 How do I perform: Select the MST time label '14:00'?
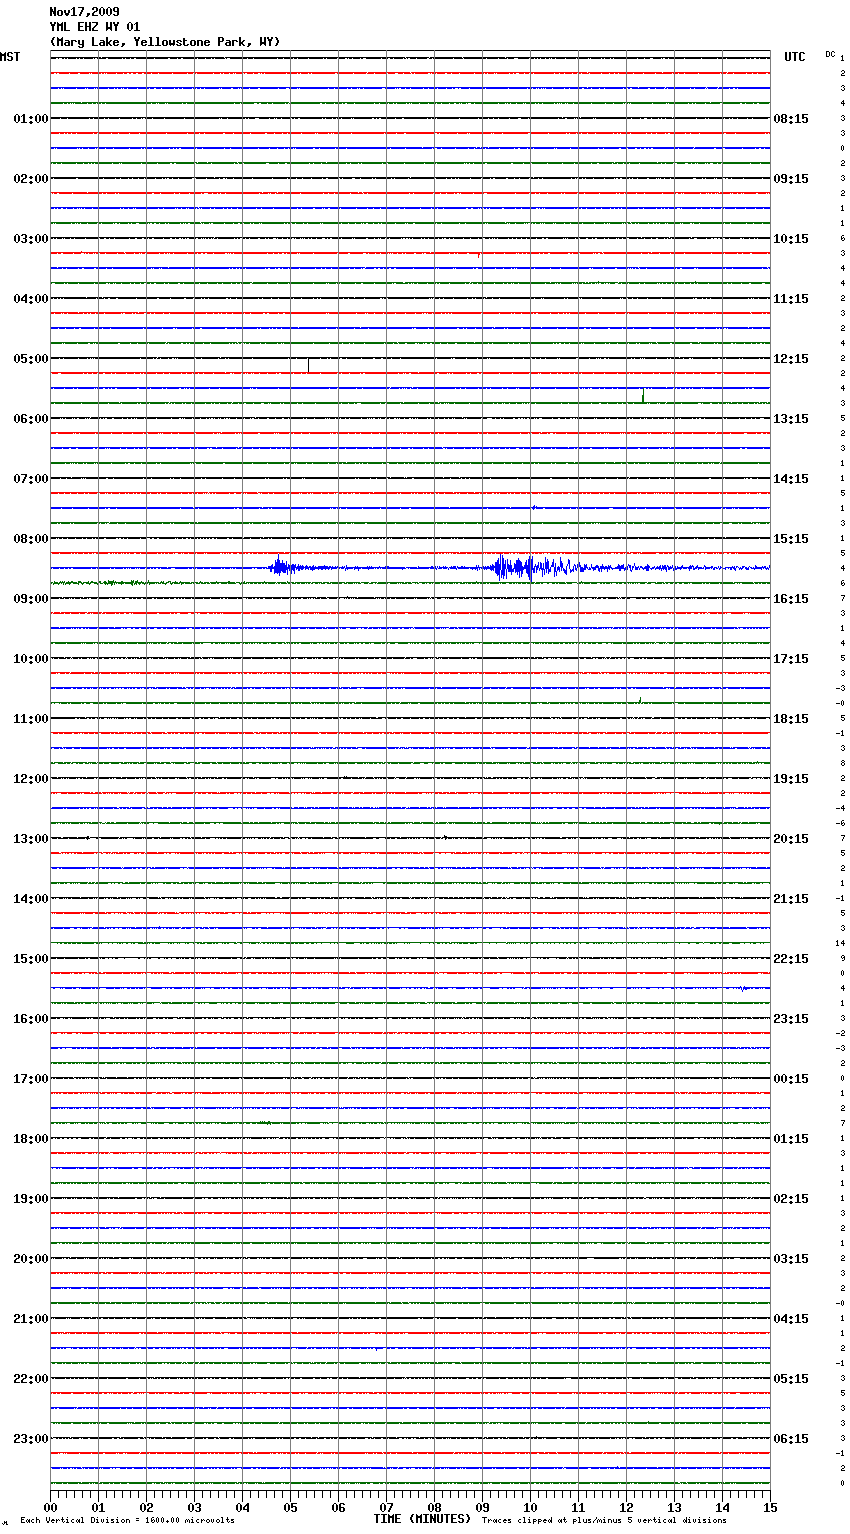pos(31,899)
